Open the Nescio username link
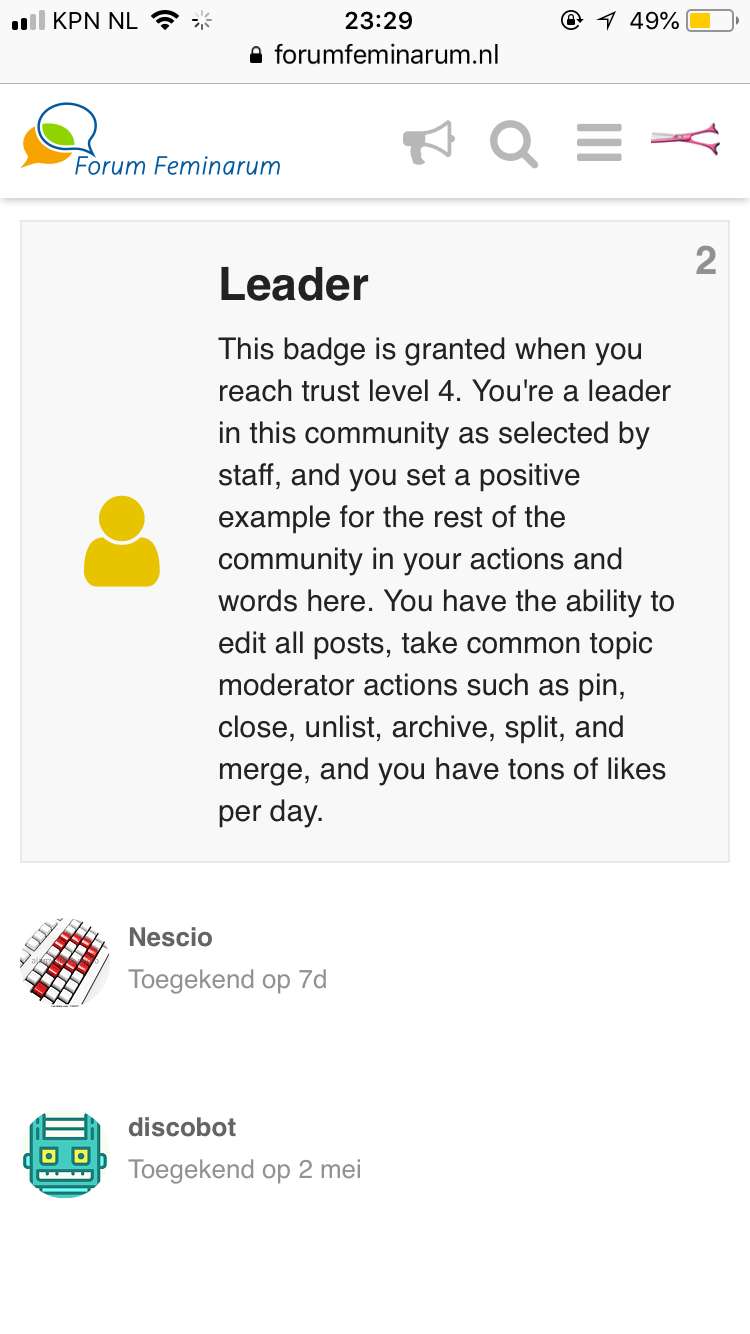This screenshot has height=1334, width=750. click(x=170, y=937)
